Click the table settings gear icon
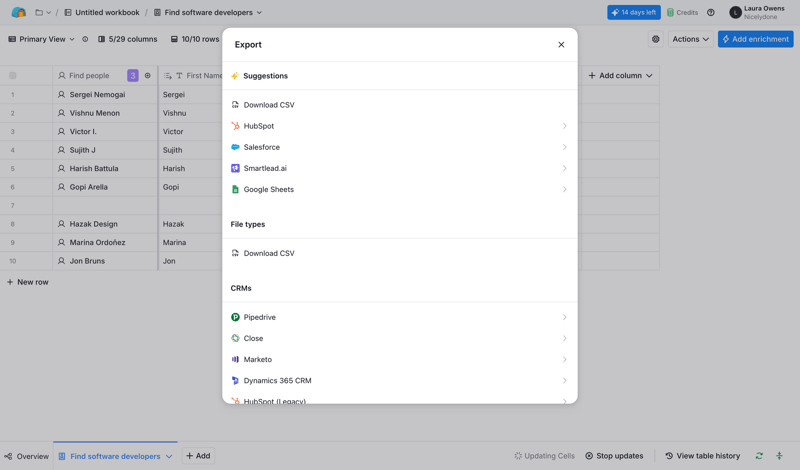This screenshot has height=470, width=800. point(656,39)
